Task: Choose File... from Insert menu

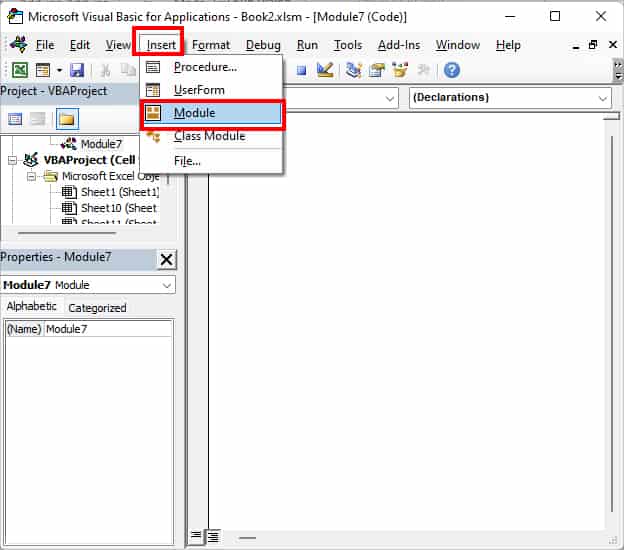Action: click(211, 161)
